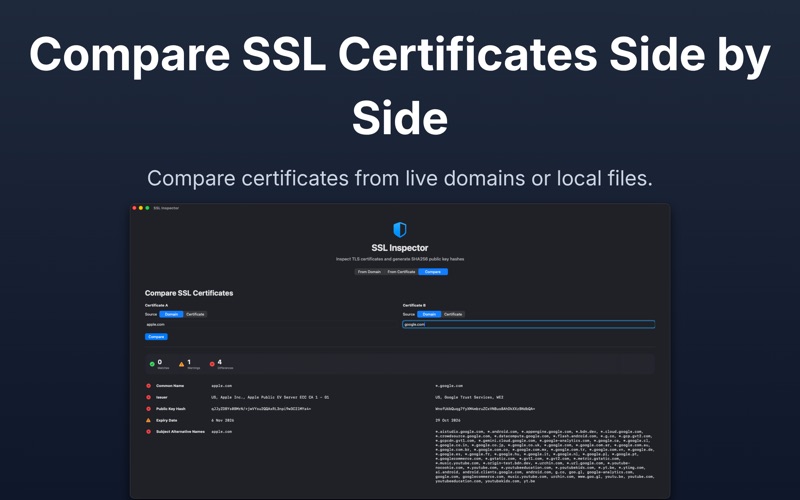Set Certificate A source to Certificate
800x500 pixels.
(195, 314)
